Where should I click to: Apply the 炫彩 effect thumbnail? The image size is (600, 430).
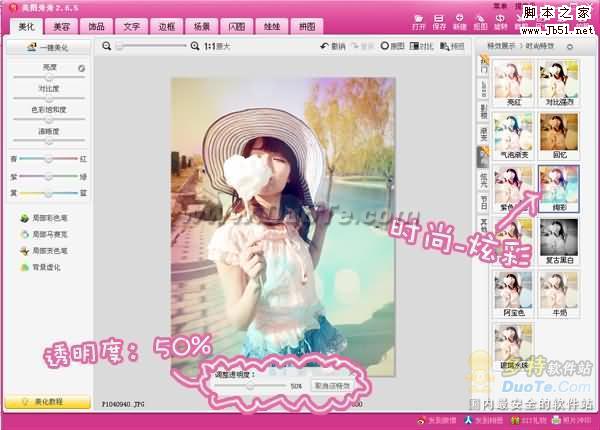(559, 189)
